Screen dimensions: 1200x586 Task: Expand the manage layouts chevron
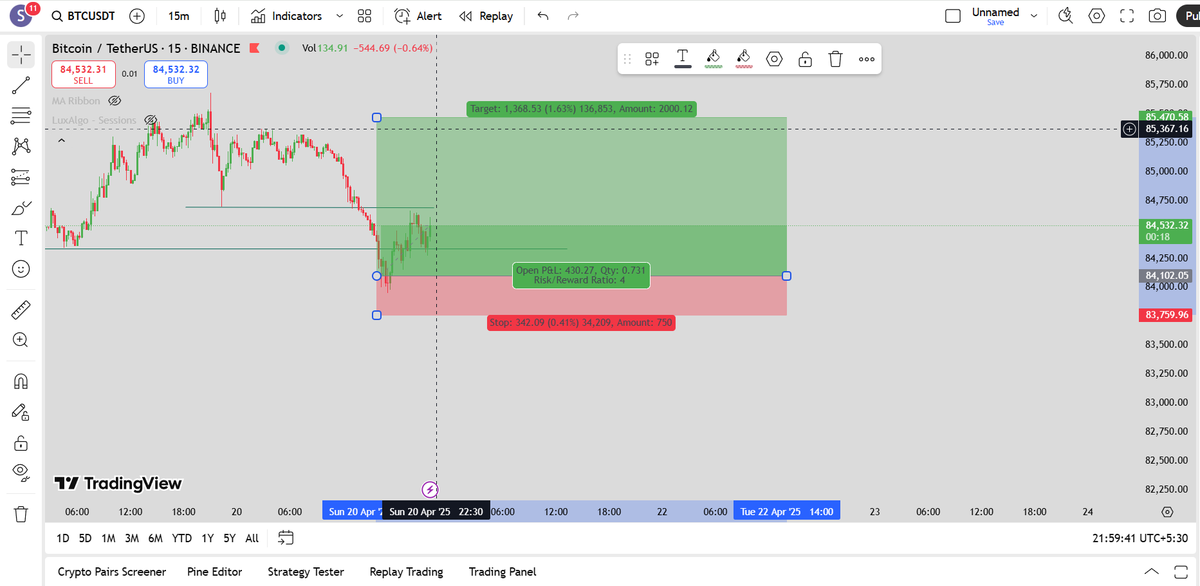(1034, 16)
